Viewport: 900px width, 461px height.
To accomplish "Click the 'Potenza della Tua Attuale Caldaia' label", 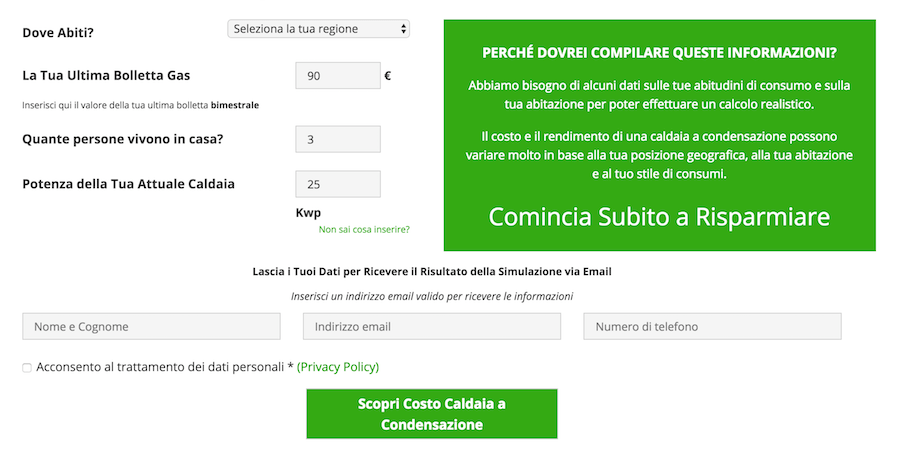I will click(x=129, y=184).
